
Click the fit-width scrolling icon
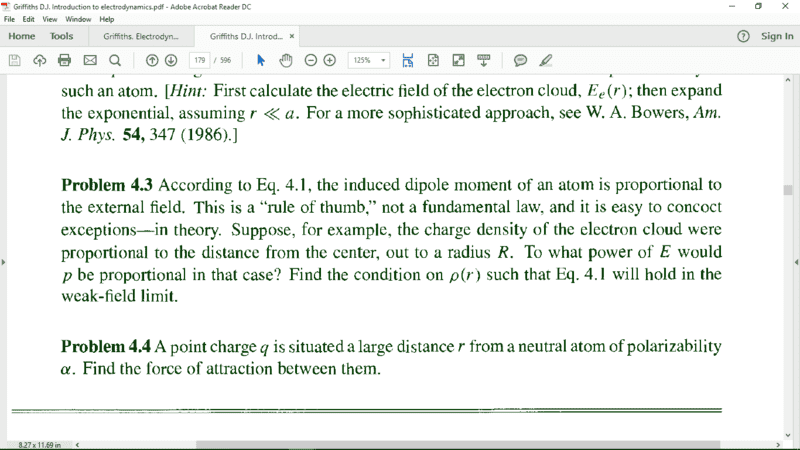point(408,60)
